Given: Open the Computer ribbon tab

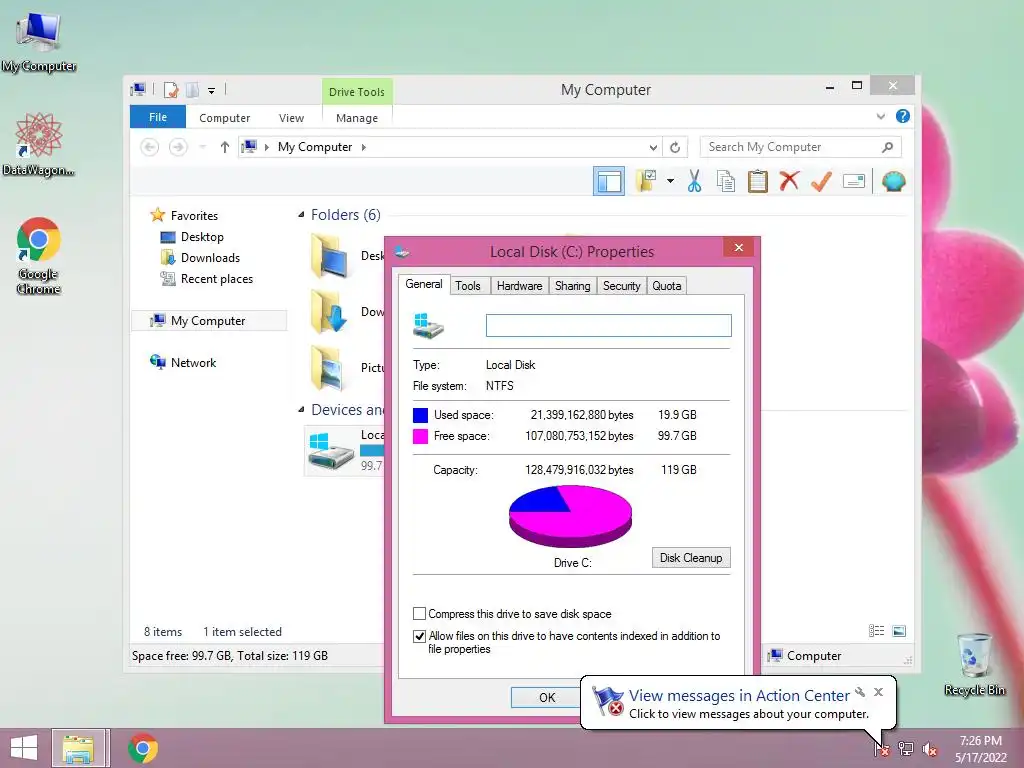Looking at the screenshot, I should tap(225, 118).
